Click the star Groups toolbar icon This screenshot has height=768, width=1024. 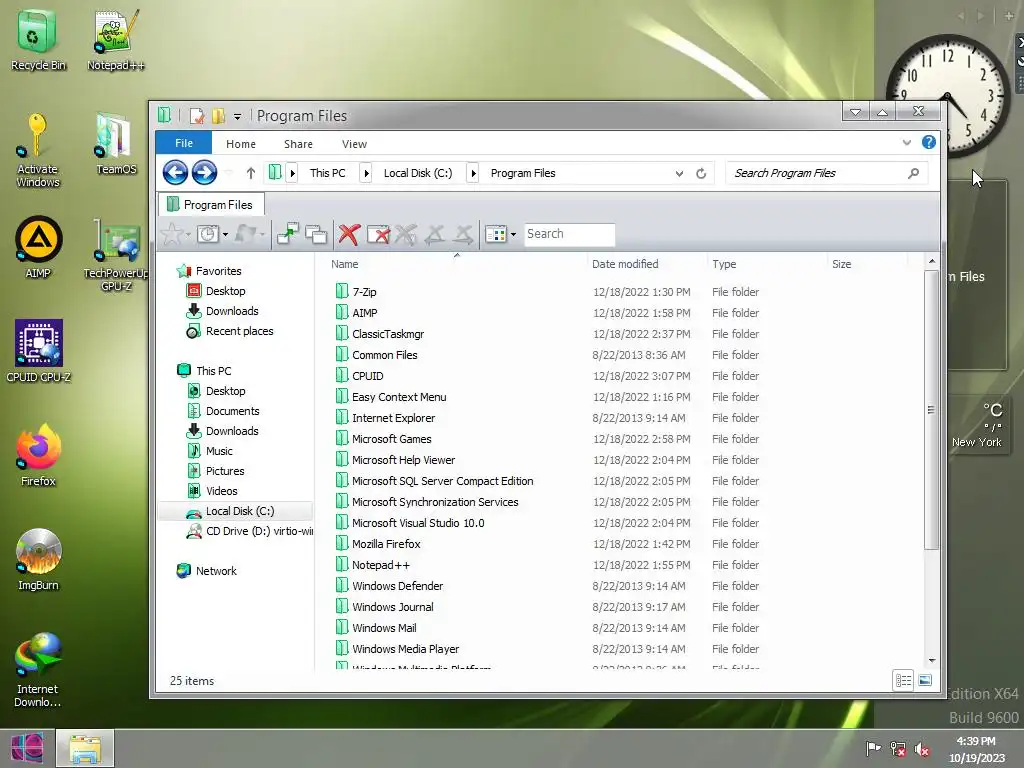coord(172,234)
